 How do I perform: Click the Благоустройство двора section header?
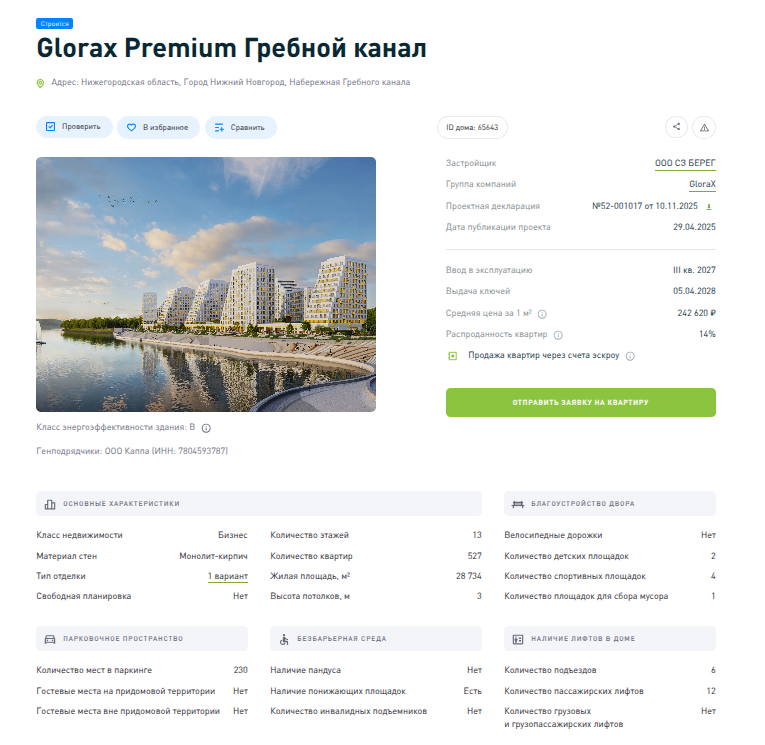click(610, 503)
